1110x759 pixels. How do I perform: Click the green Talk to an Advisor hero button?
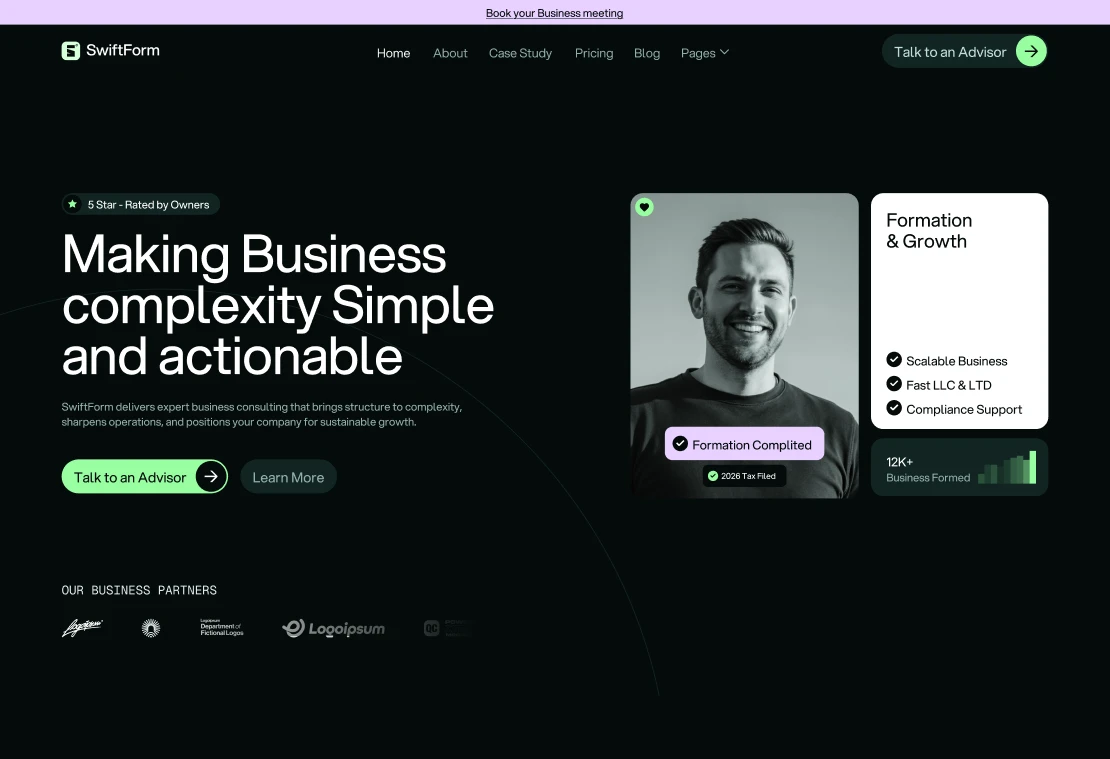tap(144, 476)
